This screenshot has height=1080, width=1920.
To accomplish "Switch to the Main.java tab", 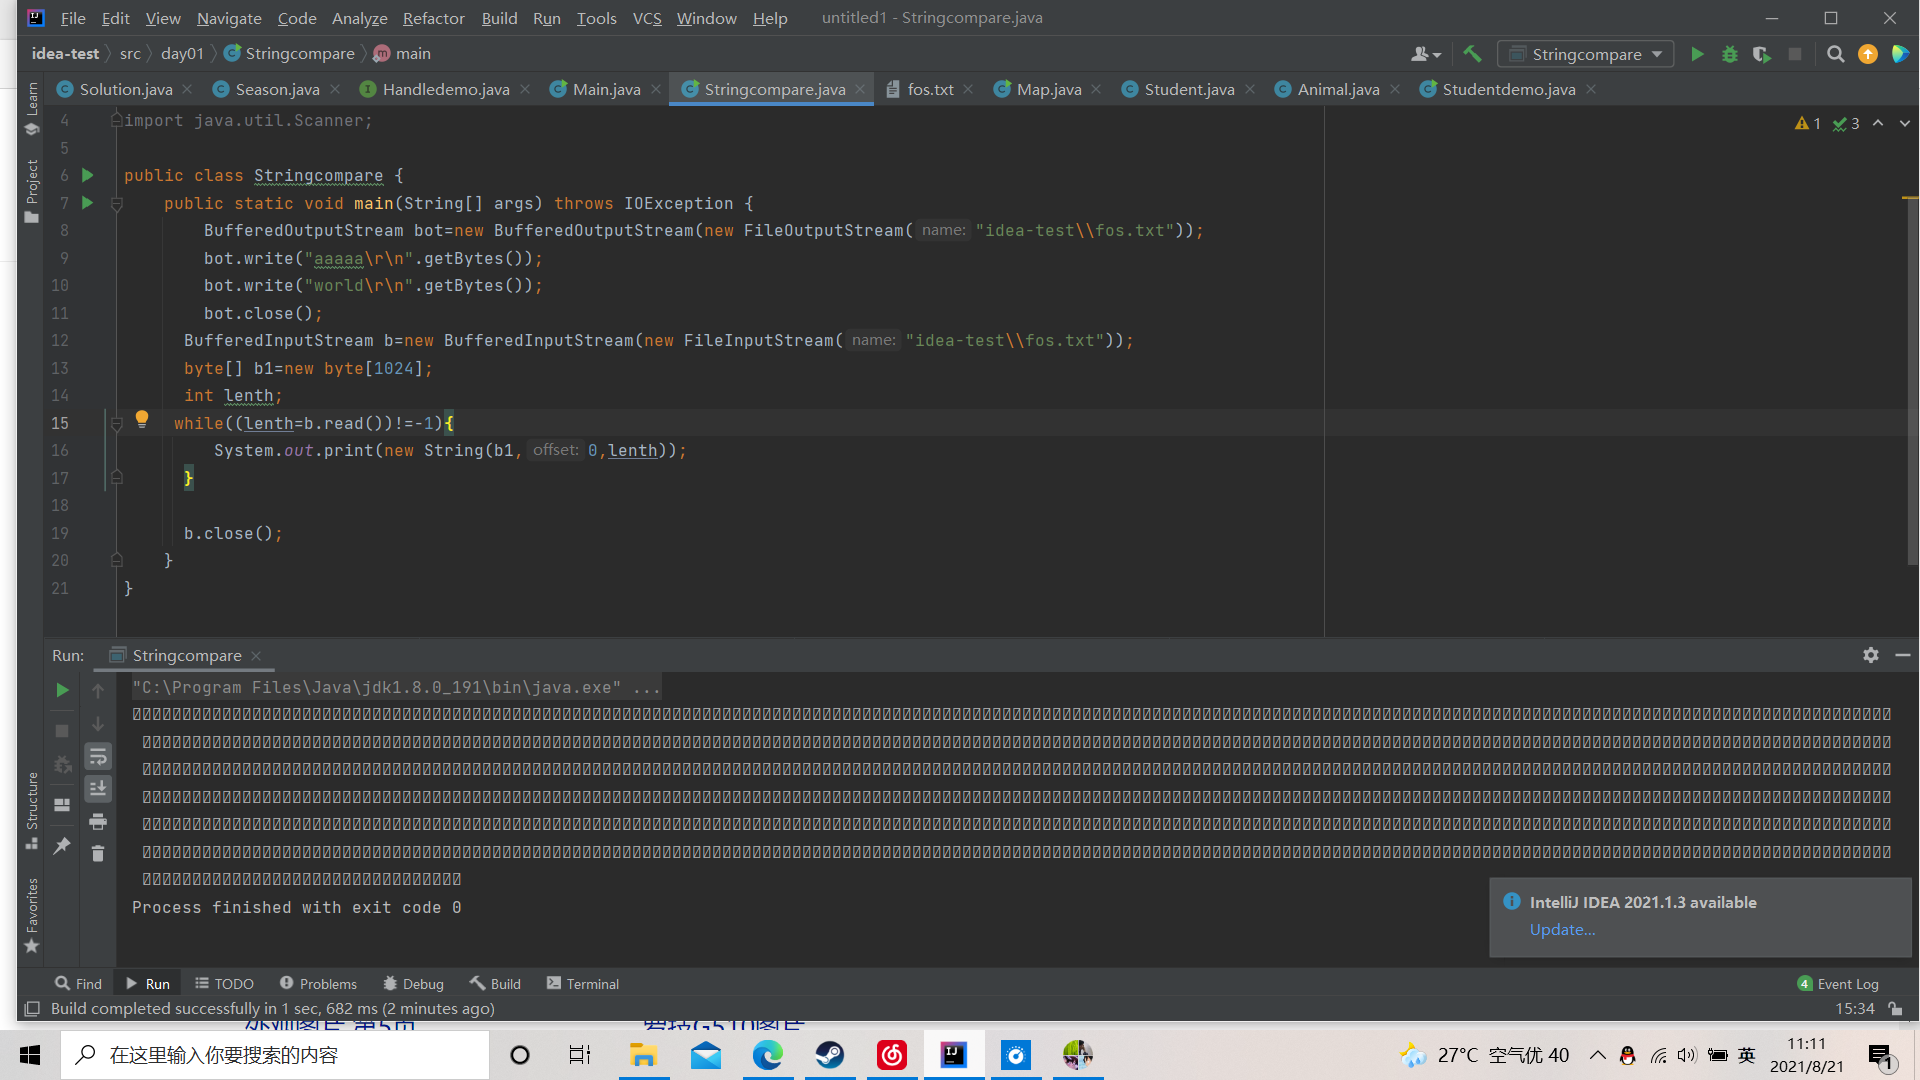I will [x=606, y=89].
